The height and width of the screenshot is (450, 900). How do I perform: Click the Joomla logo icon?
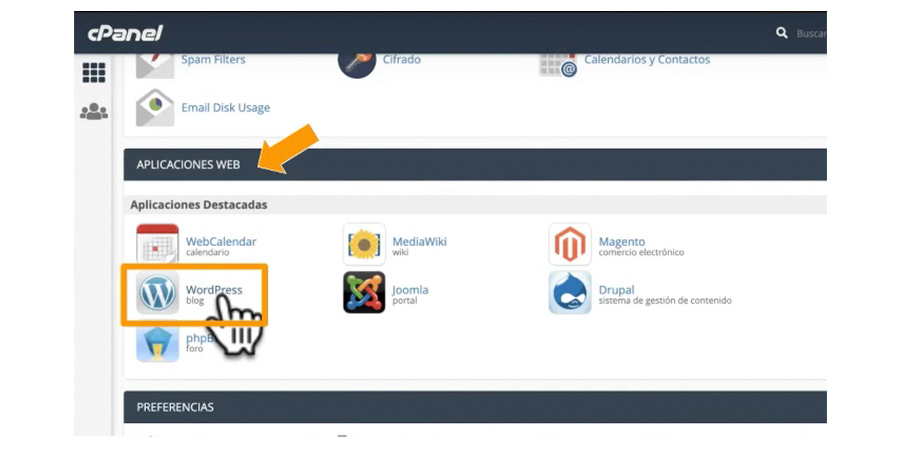(x=364, y=292)
